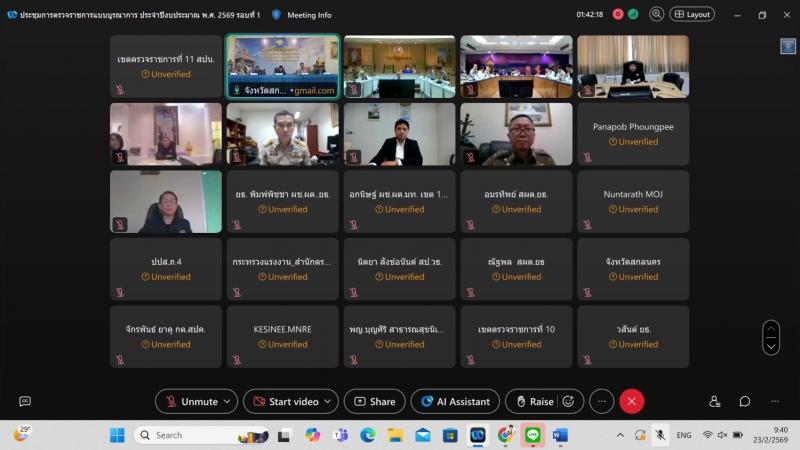Image resolution: width=800 pixels, height=450 pixels.
Task: Open Wi-Fi network settings in tray
Action: (x=707, y=435)
